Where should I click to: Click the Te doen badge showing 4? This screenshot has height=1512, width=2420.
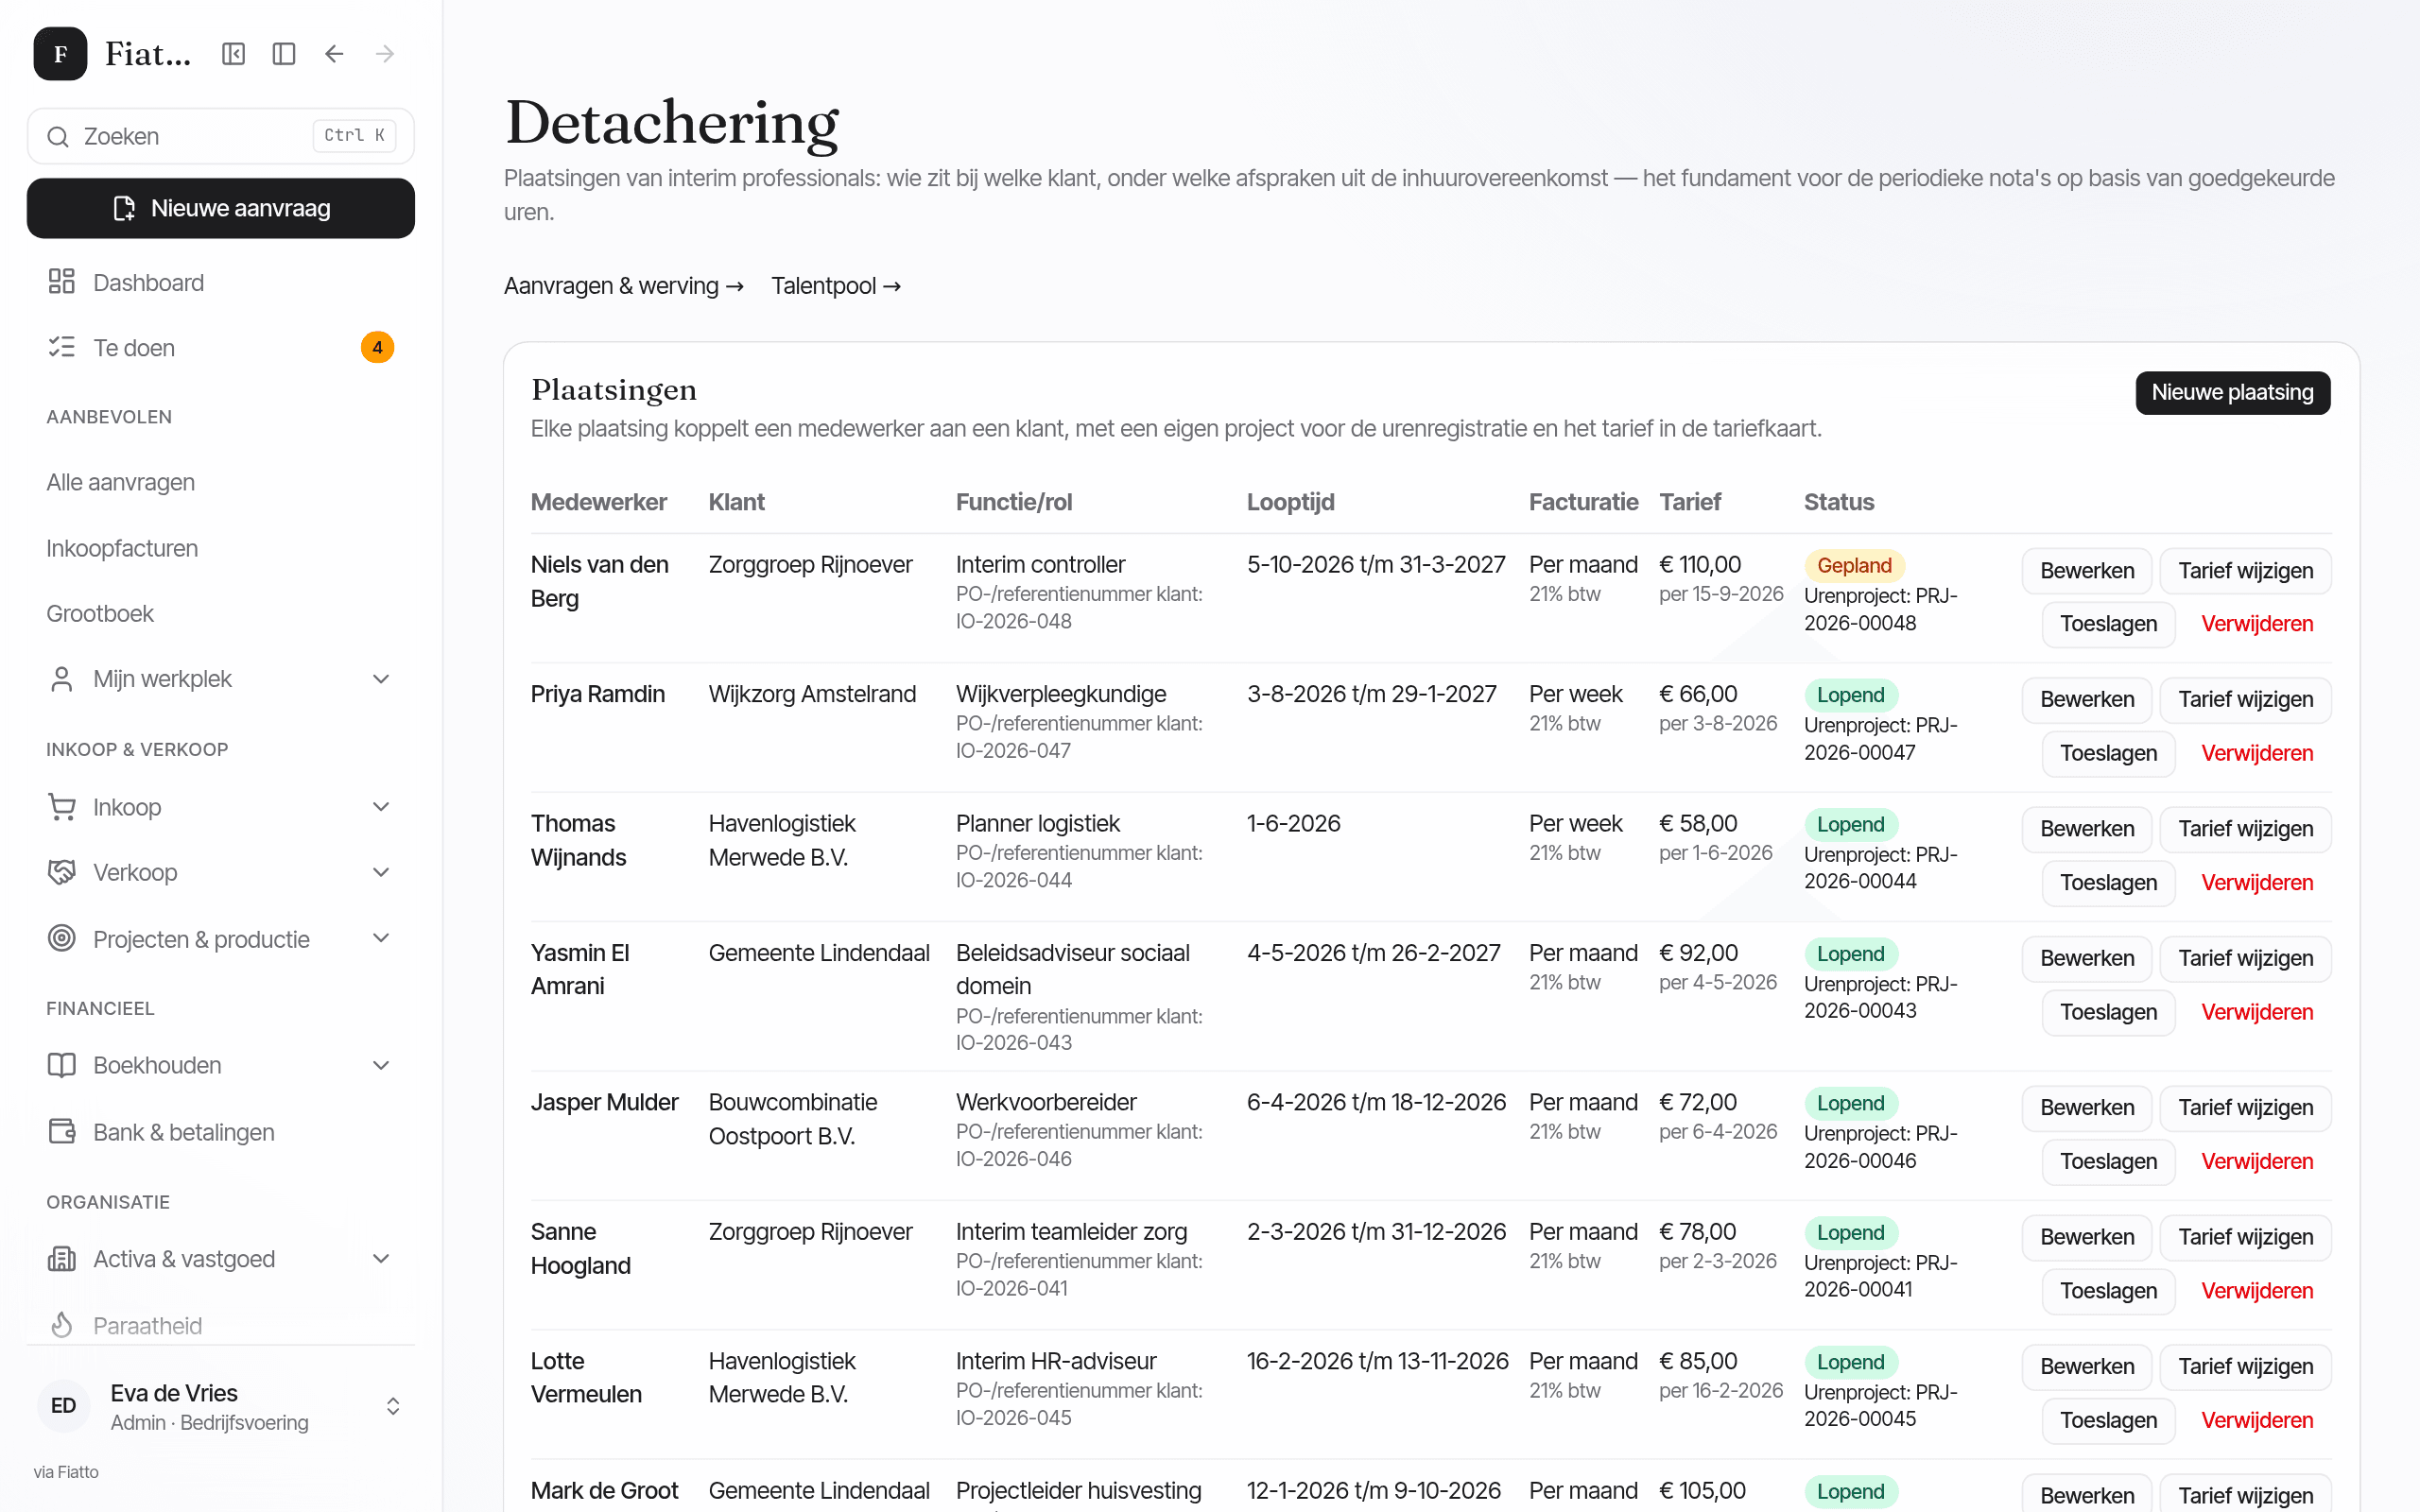[x=377, y=347]
